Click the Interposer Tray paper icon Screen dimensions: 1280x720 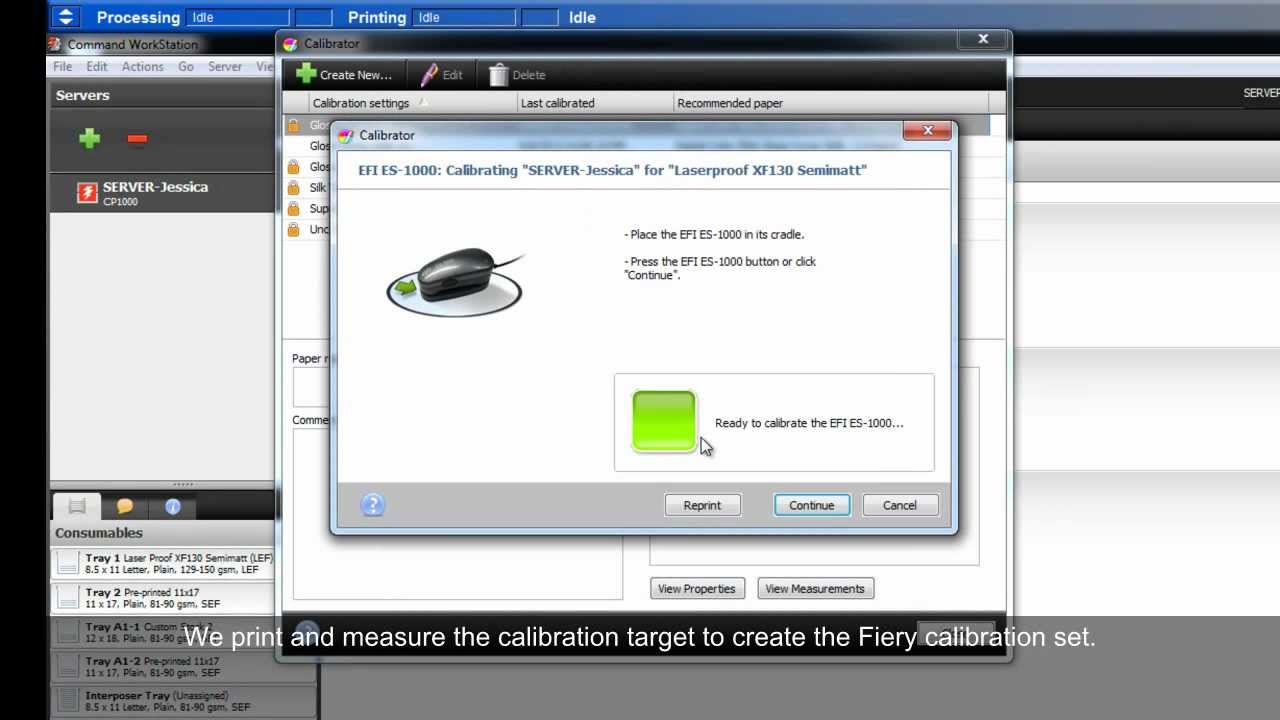[67, 700]
